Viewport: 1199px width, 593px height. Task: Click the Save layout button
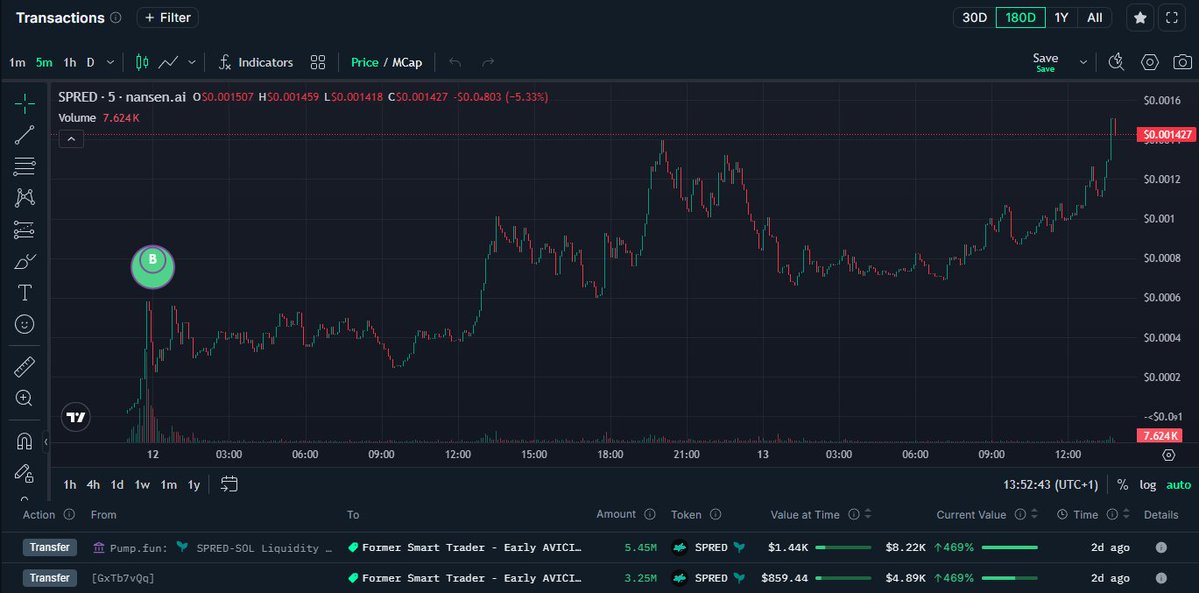pos(1044,58)
